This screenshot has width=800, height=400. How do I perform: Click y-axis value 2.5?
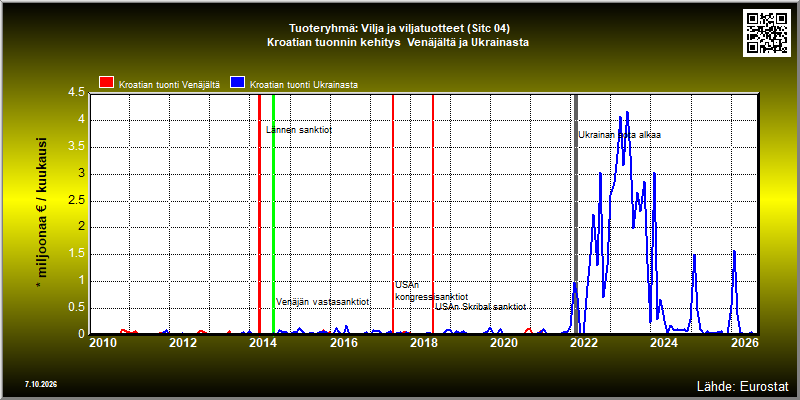pyautogui.click(x=77, y=201)
